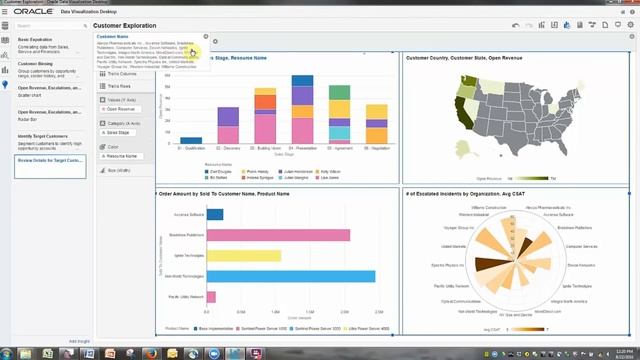Image resolution: width=640 pixels, height=360 pixels.
Task: Click the Non-World Technologies blue bar
Action: (291, 276)
